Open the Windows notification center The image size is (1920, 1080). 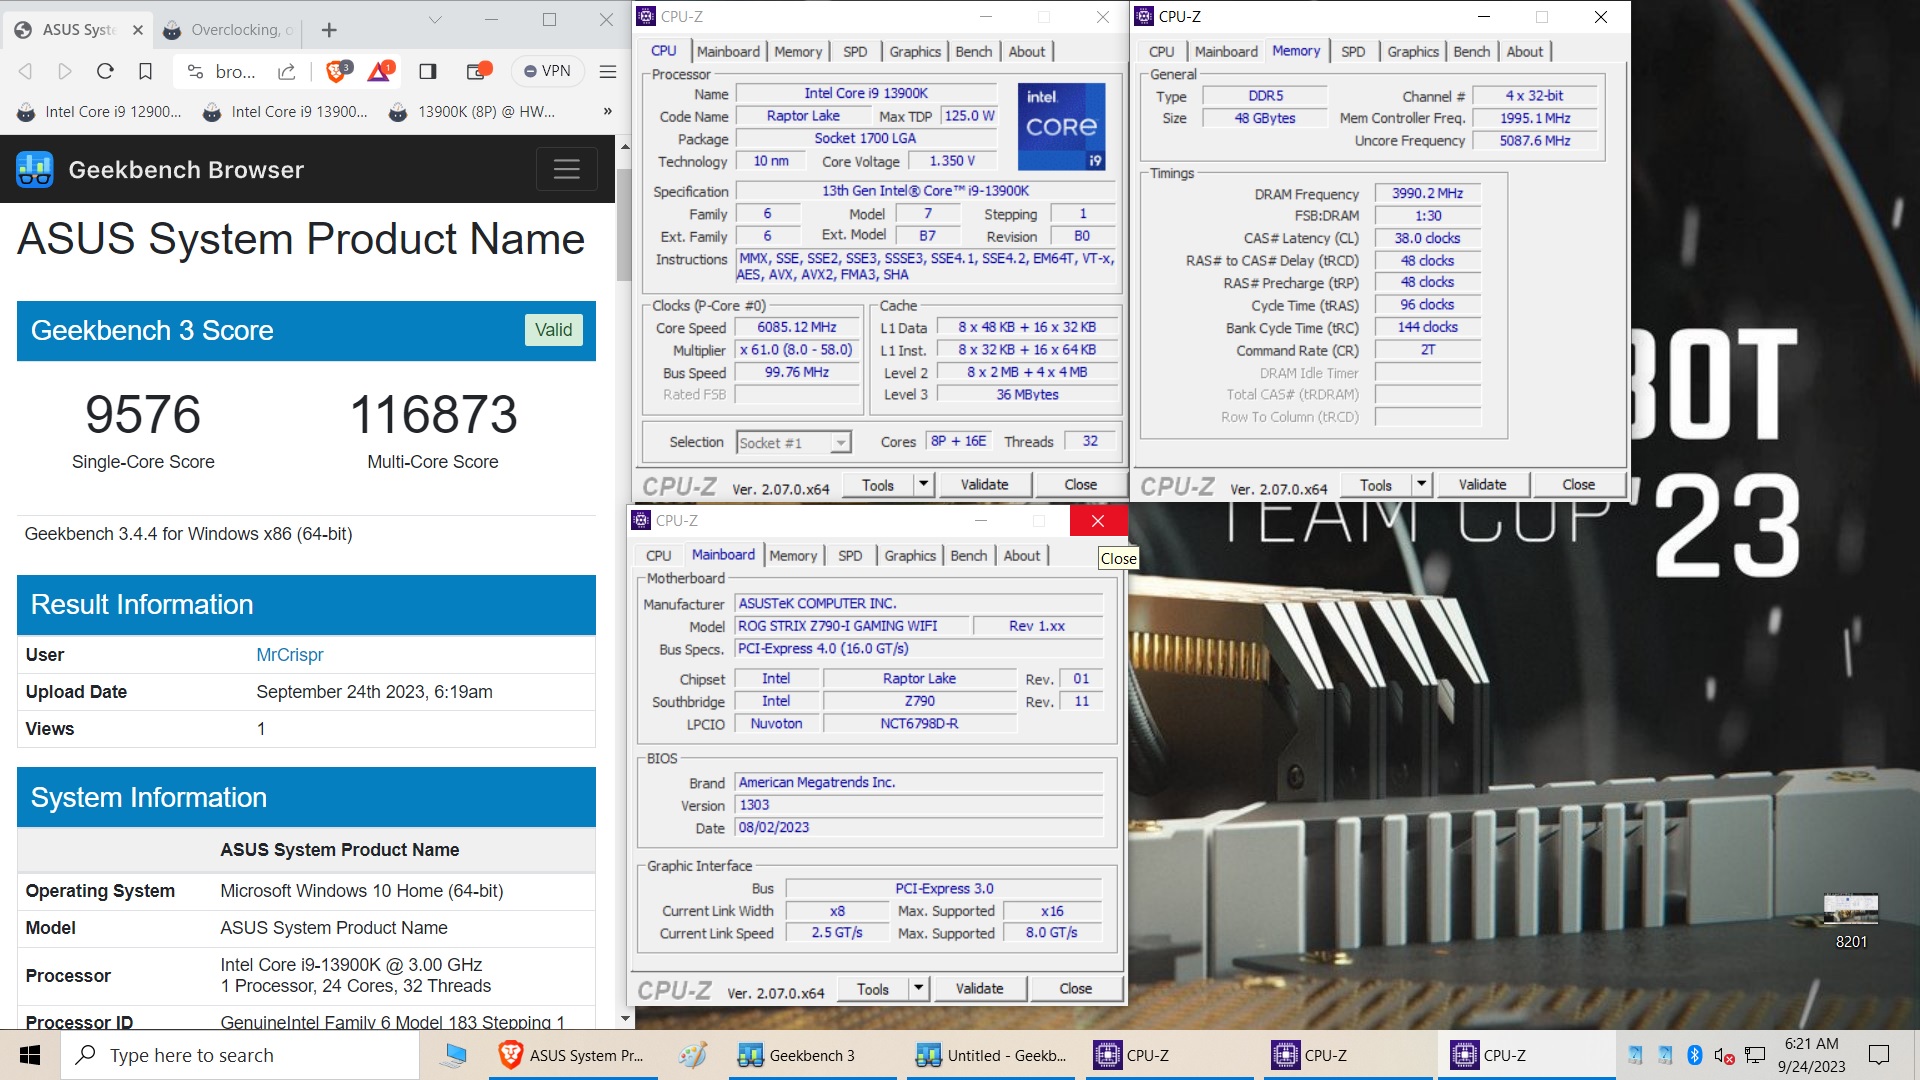pos(1879,1055)
